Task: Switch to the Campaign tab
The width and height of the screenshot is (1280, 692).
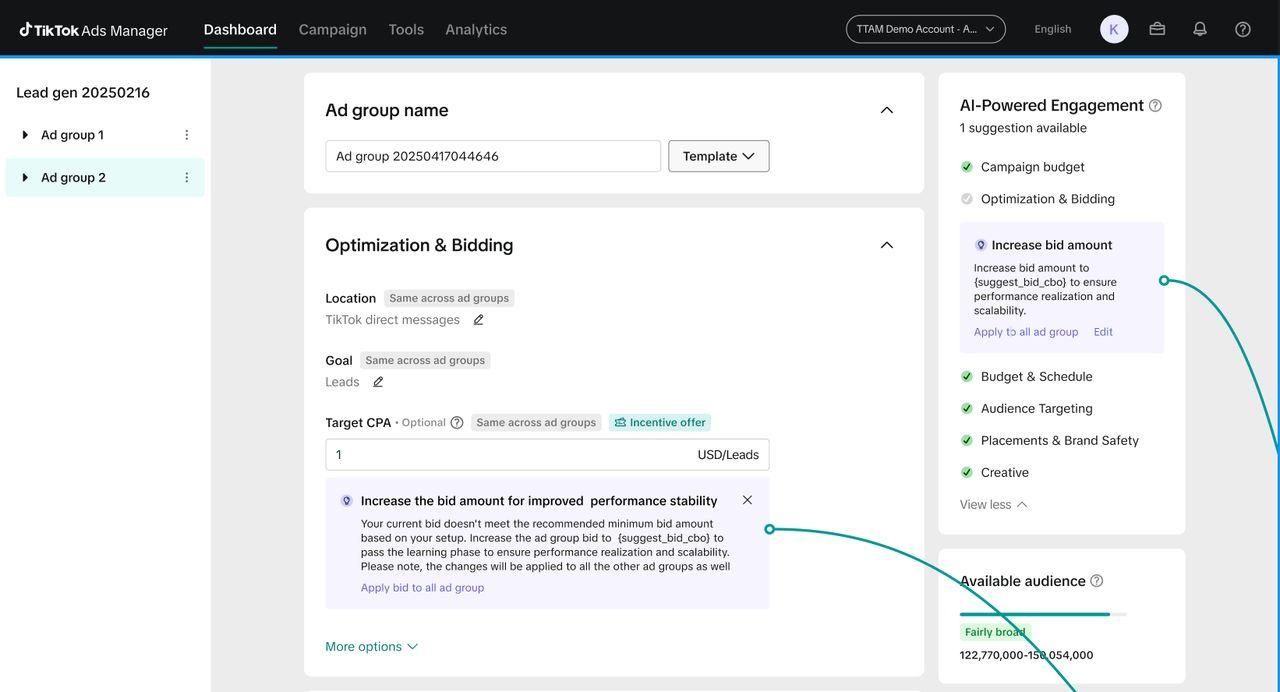Action: (x=332, y=29)
